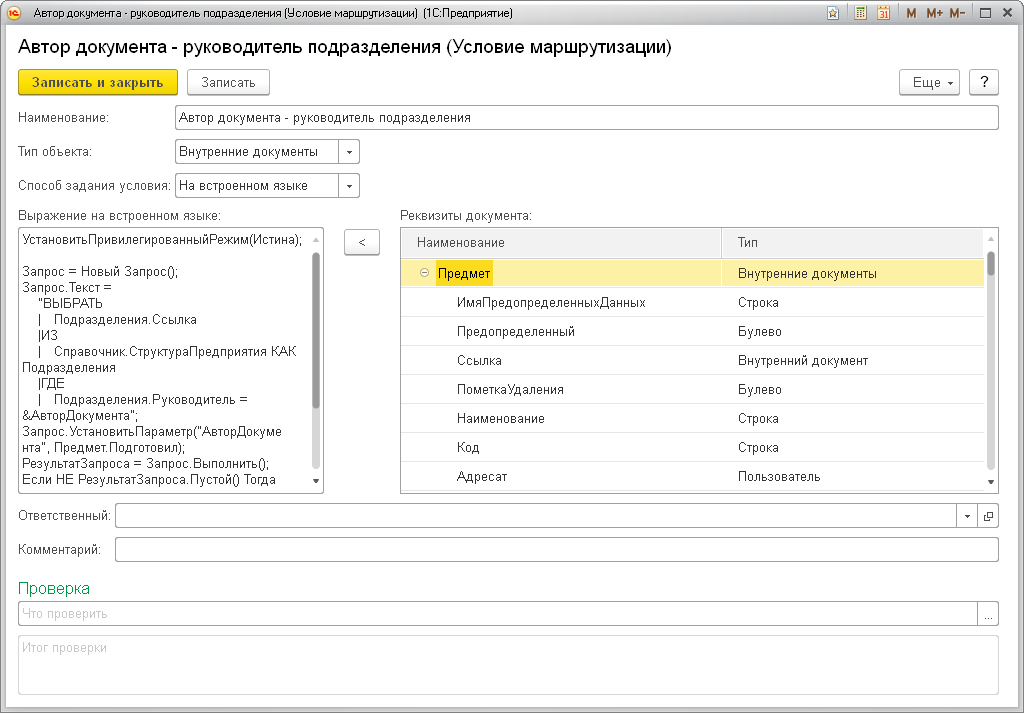This screenshot has height=713, width=1024.
Task: Select the Предмет root row
Action: [x=692, y=273]
